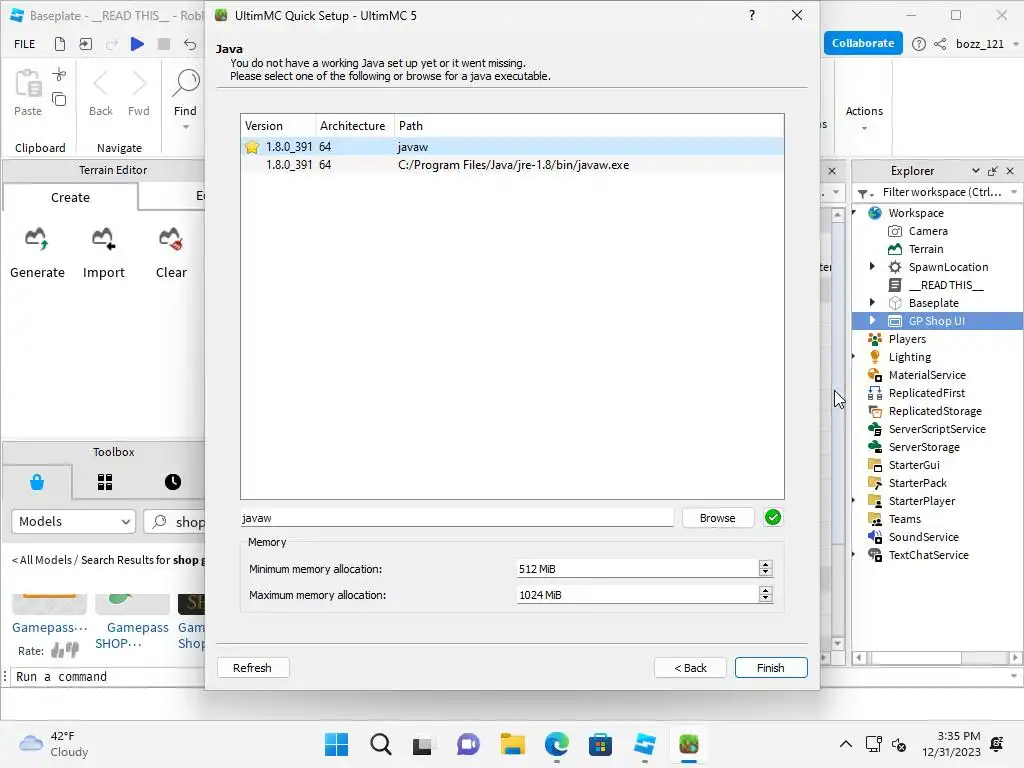This screenshot has height=768, width=1024.
Task: Open the Maximum memory allocation stepper field
Action: tap(645, 595)
